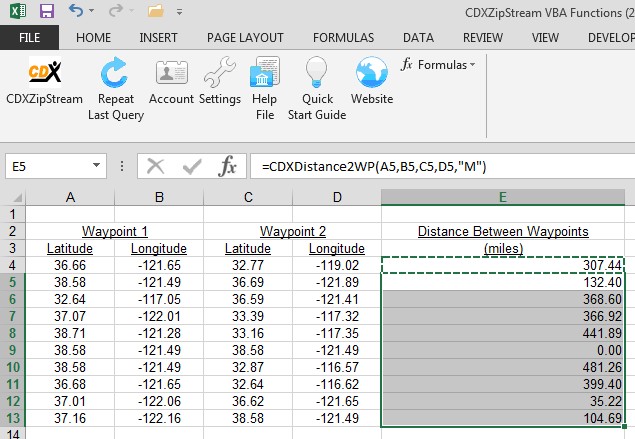
Task: Click cell containing 38.71
Action: click(70, 333)
